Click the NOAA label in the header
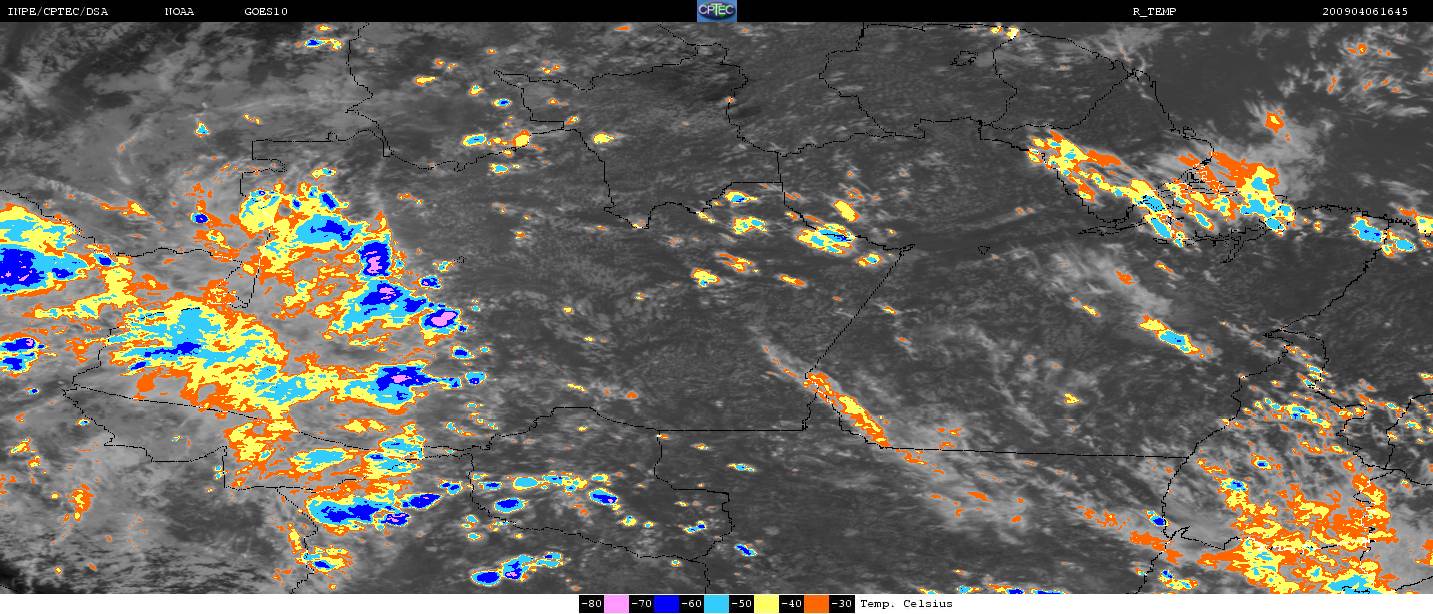 pos(180,11)
